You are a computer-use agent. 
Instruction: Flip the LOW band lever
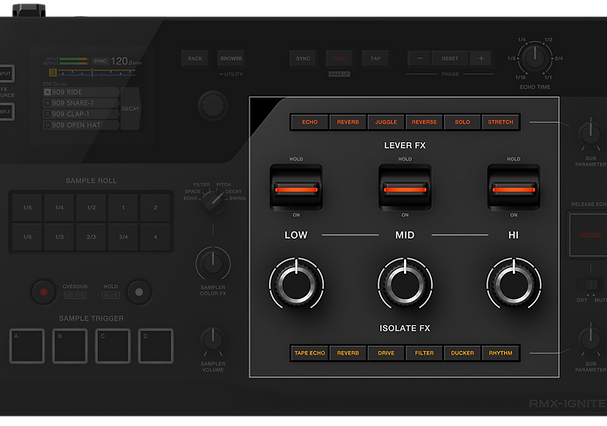pyautogui.click(x=296, y=187)
